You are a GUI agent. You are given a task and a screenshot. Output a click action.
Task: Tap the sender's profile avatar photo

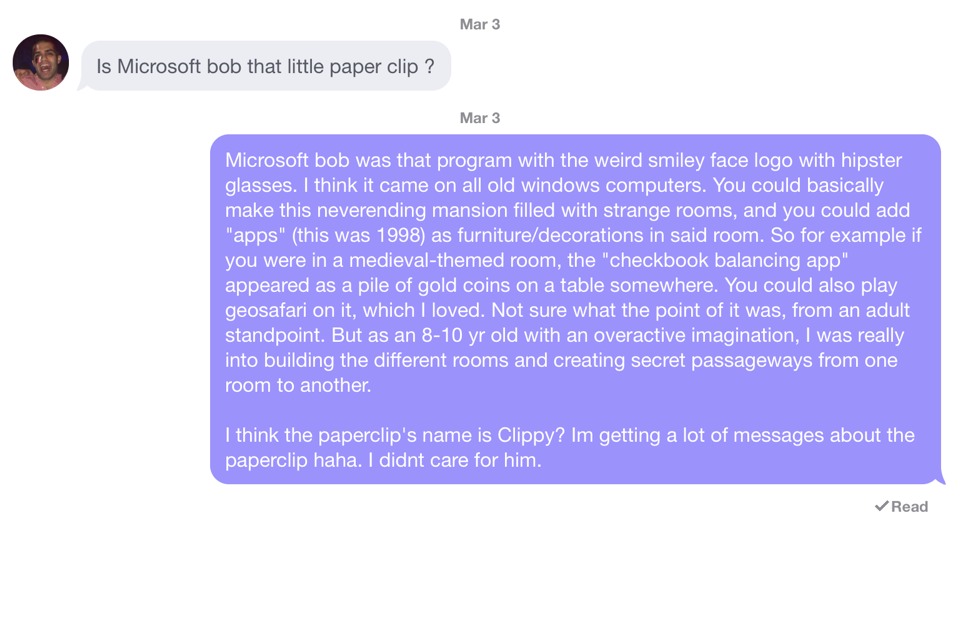click(x=41, y=63)
